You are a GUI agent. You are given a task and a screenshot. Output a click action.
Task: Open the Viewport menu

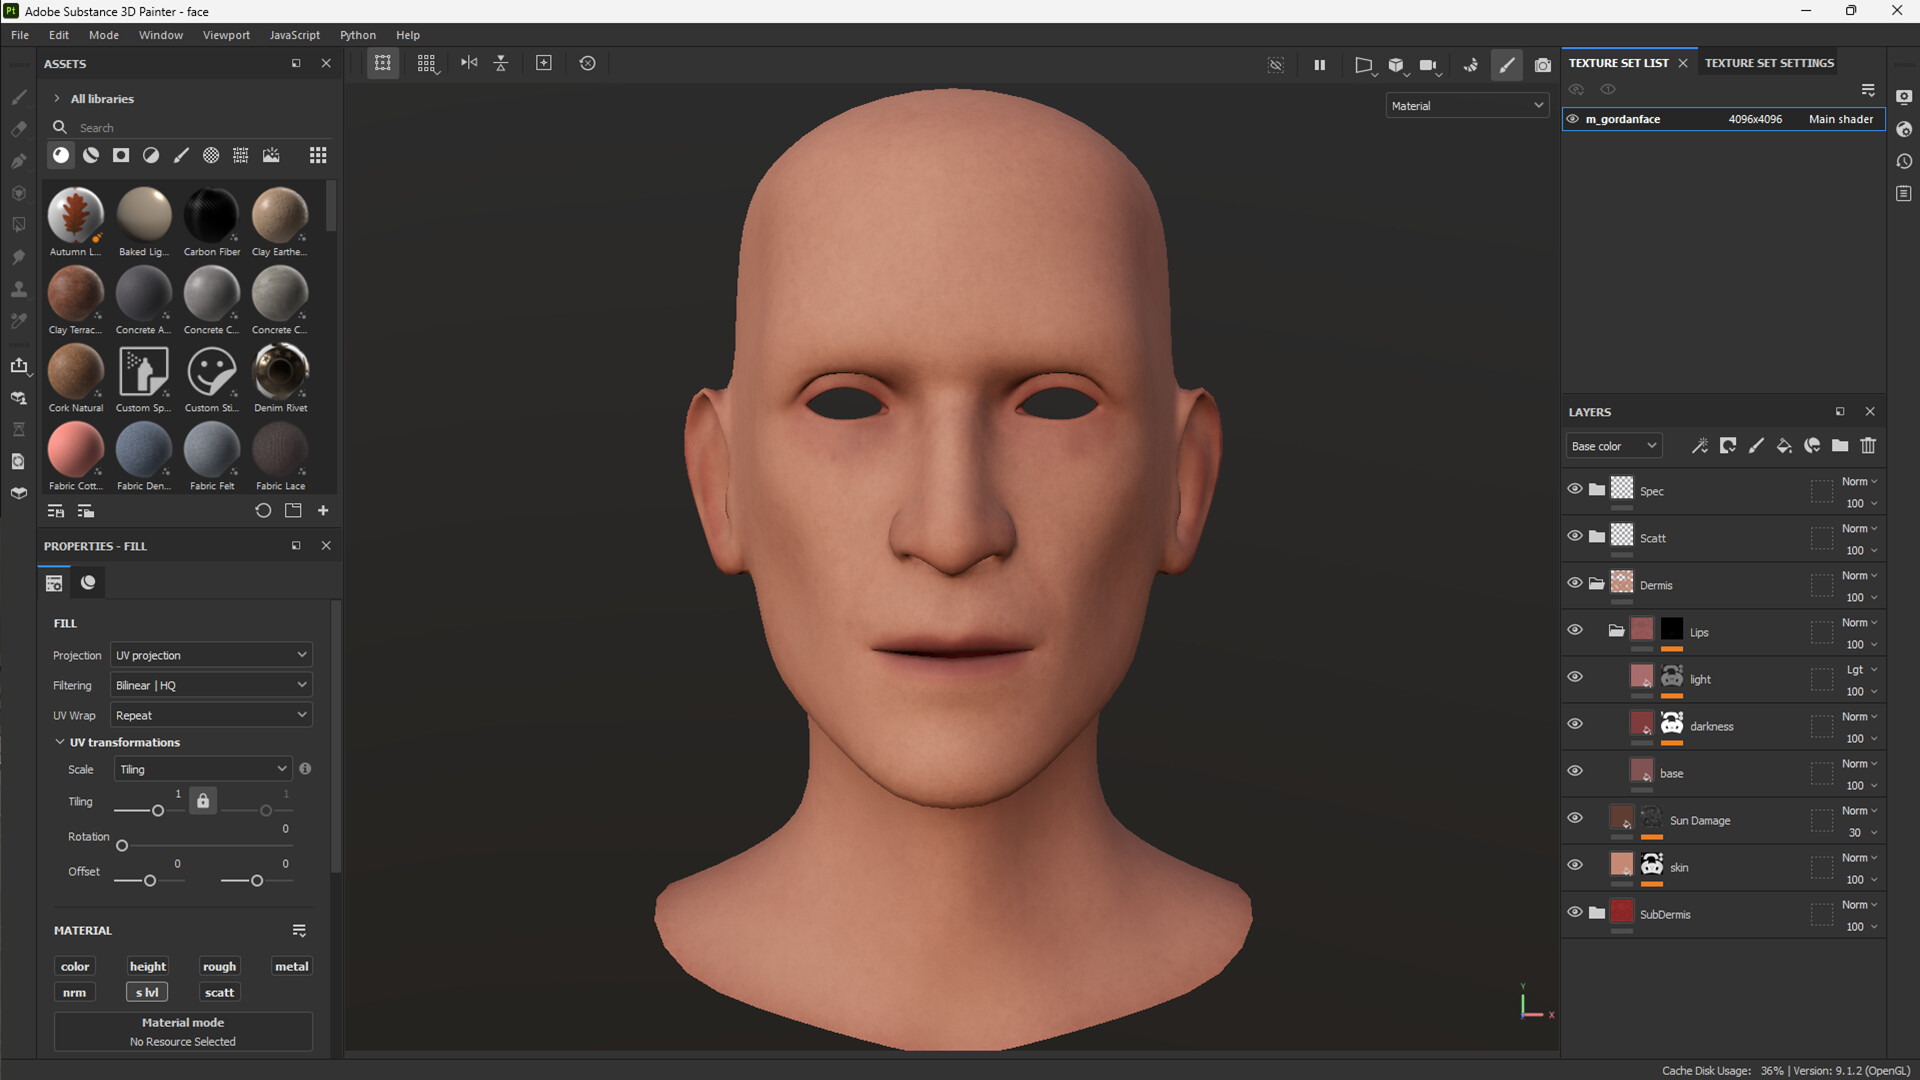coord(226,35)
